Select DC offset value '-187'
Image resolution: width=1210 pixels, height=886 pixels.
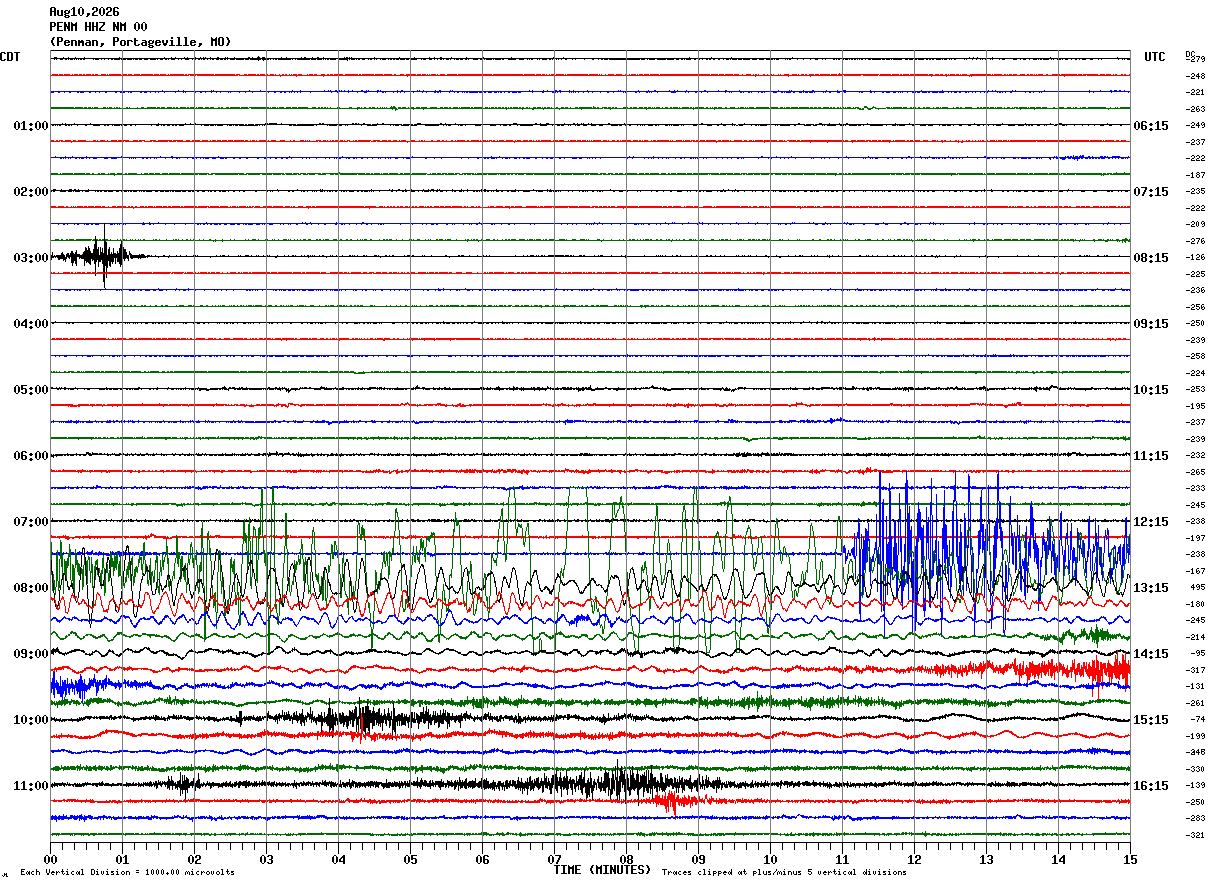(1195, 175)
